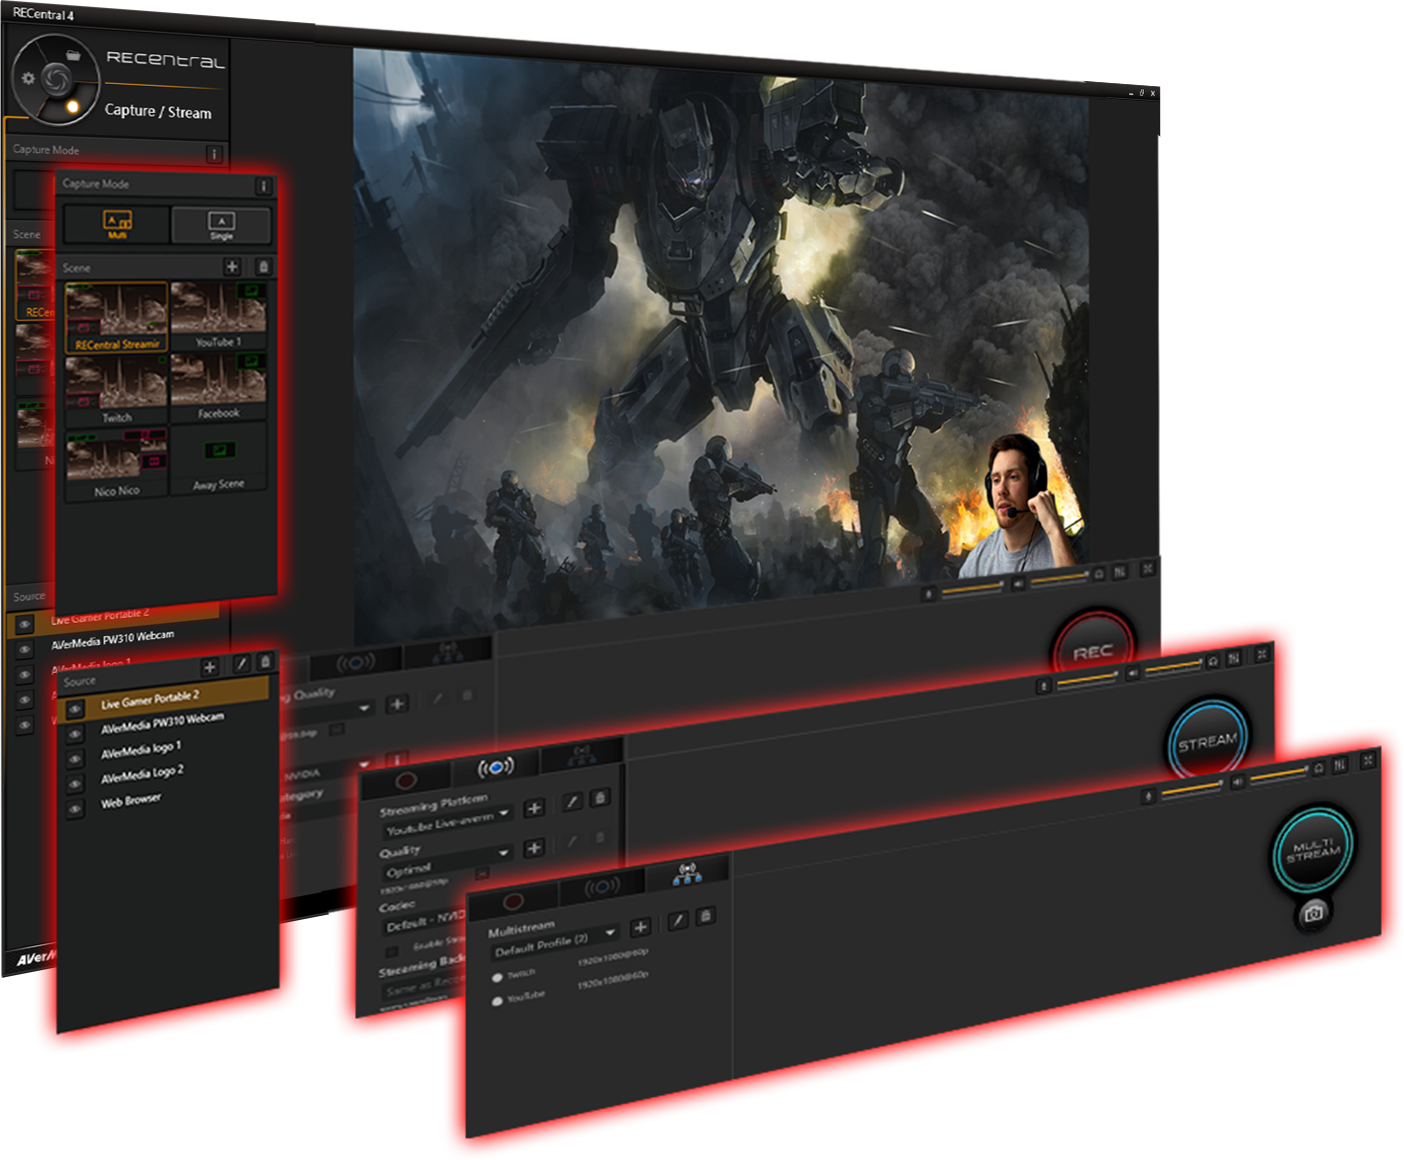
Task: Toggle the eye icon for AVerMedia Logo 2
Action: click(x=75, y=785)
